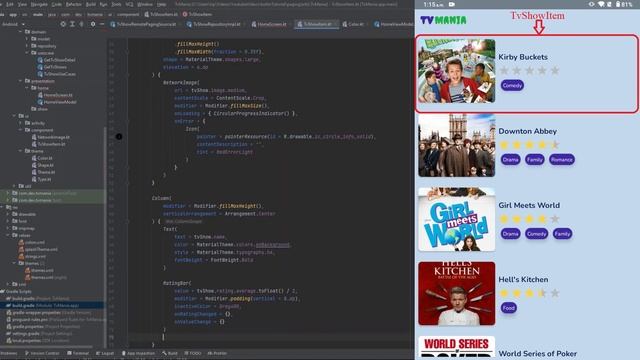
Task: Switch to TvShowRepositoryImpl.kt editor tab
Action: pyautogui.click(x=213, y=24)
